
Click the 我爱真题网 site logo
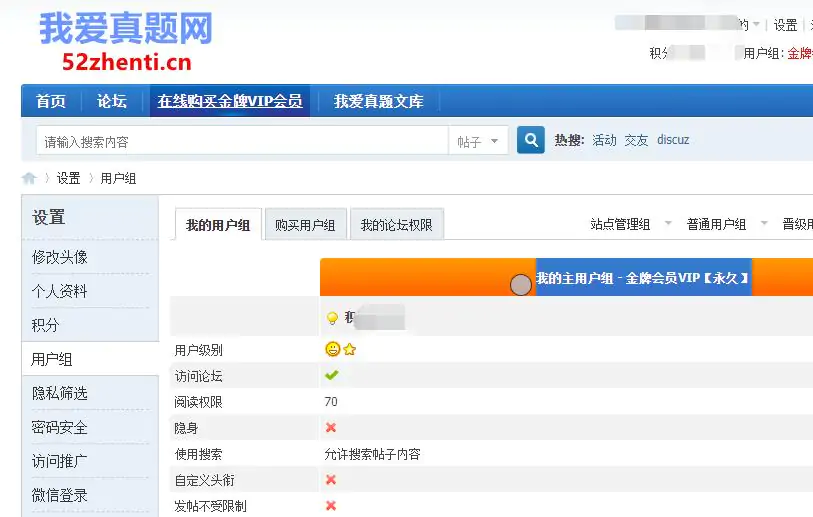point(126,41)
